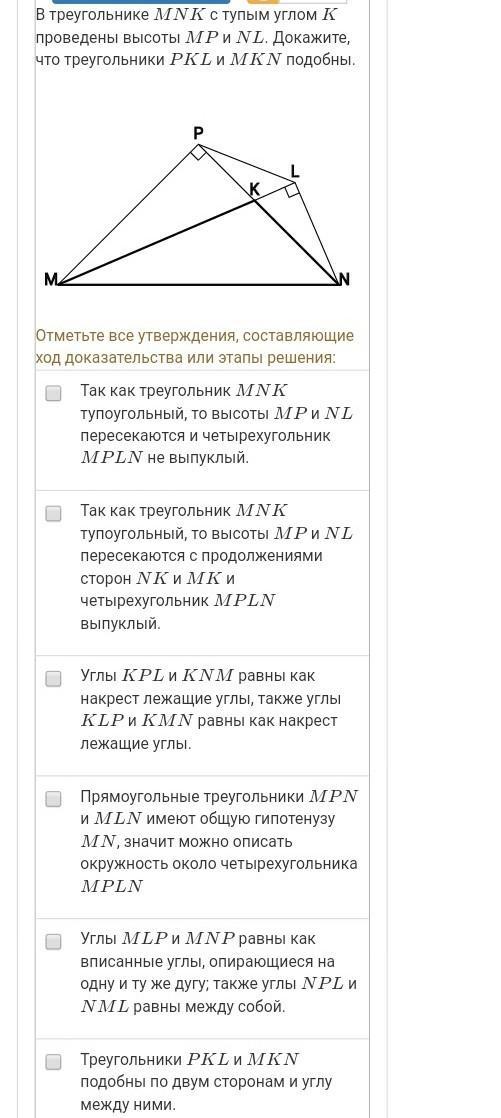Click vertex label N in the diagram

[345, 280]
